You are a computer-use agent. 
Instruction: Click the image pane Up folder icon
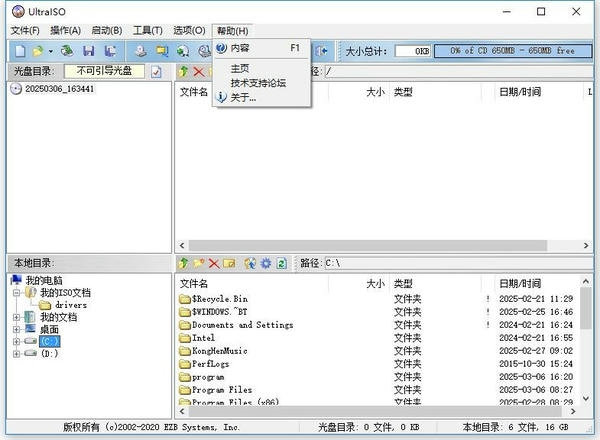coord(183,72)
